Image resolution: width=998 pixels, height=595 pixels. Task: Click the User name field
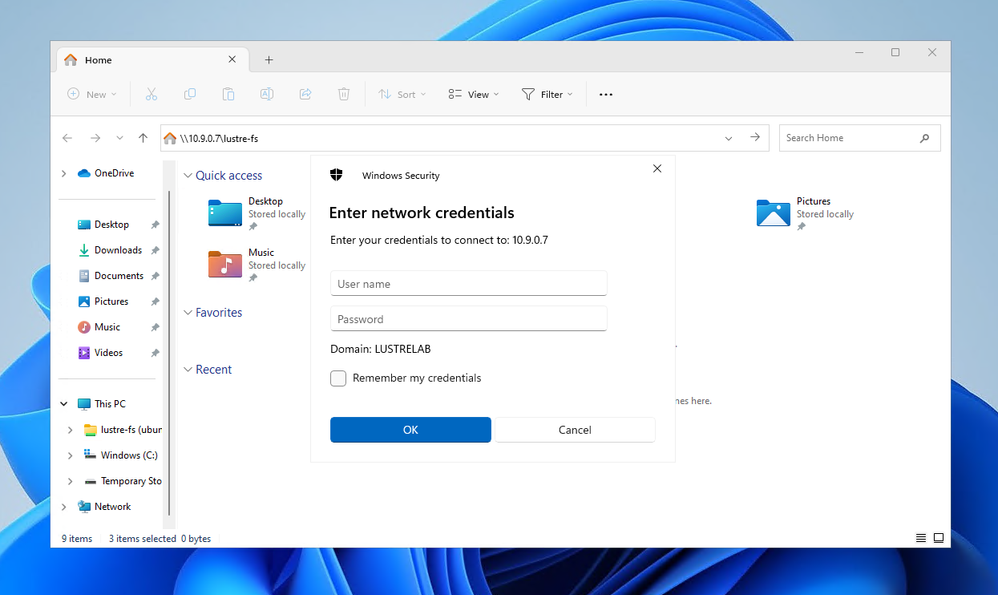click(x=468, y=284)
